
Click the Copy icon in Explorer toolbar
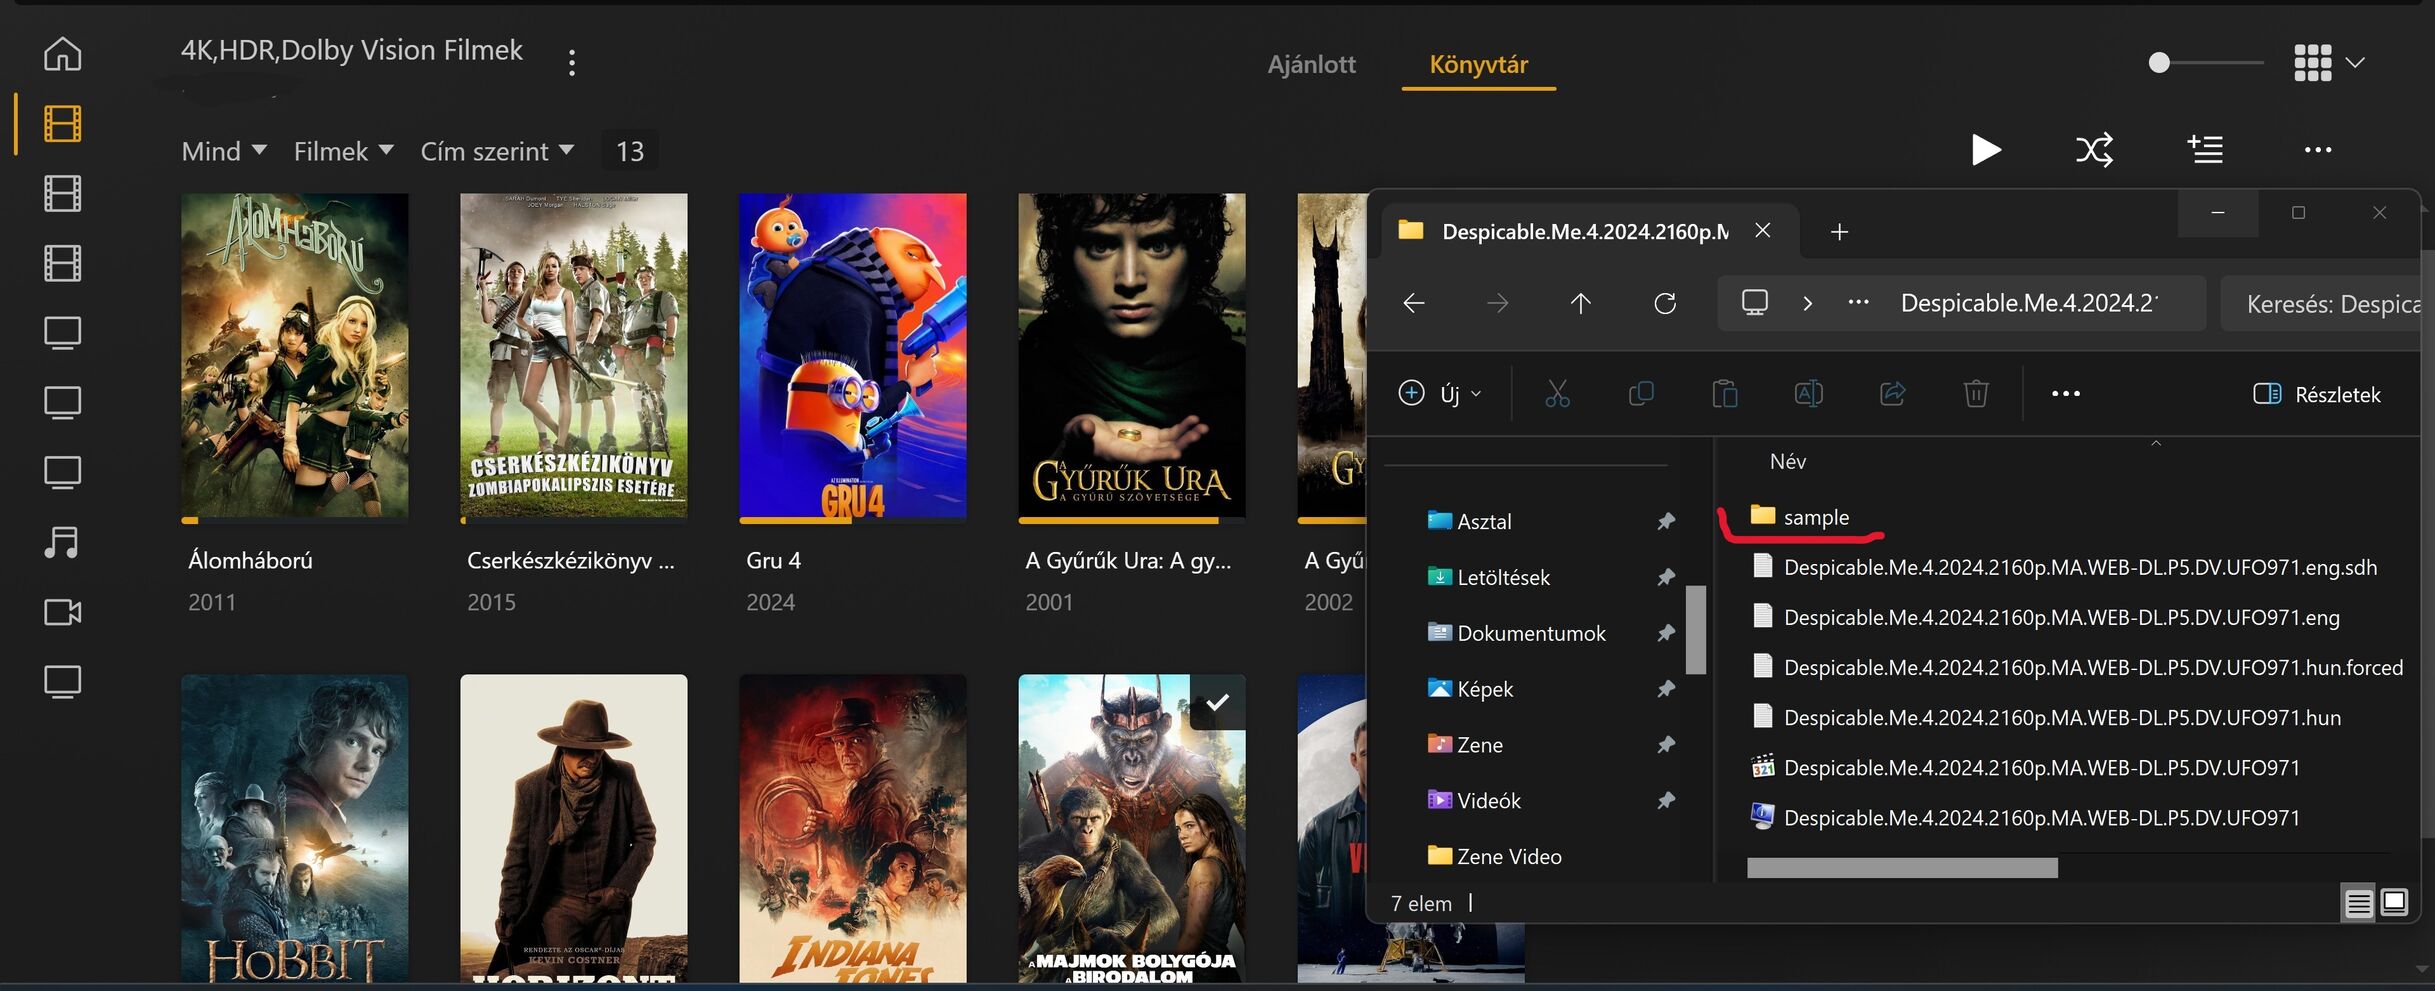[1641, 394]
